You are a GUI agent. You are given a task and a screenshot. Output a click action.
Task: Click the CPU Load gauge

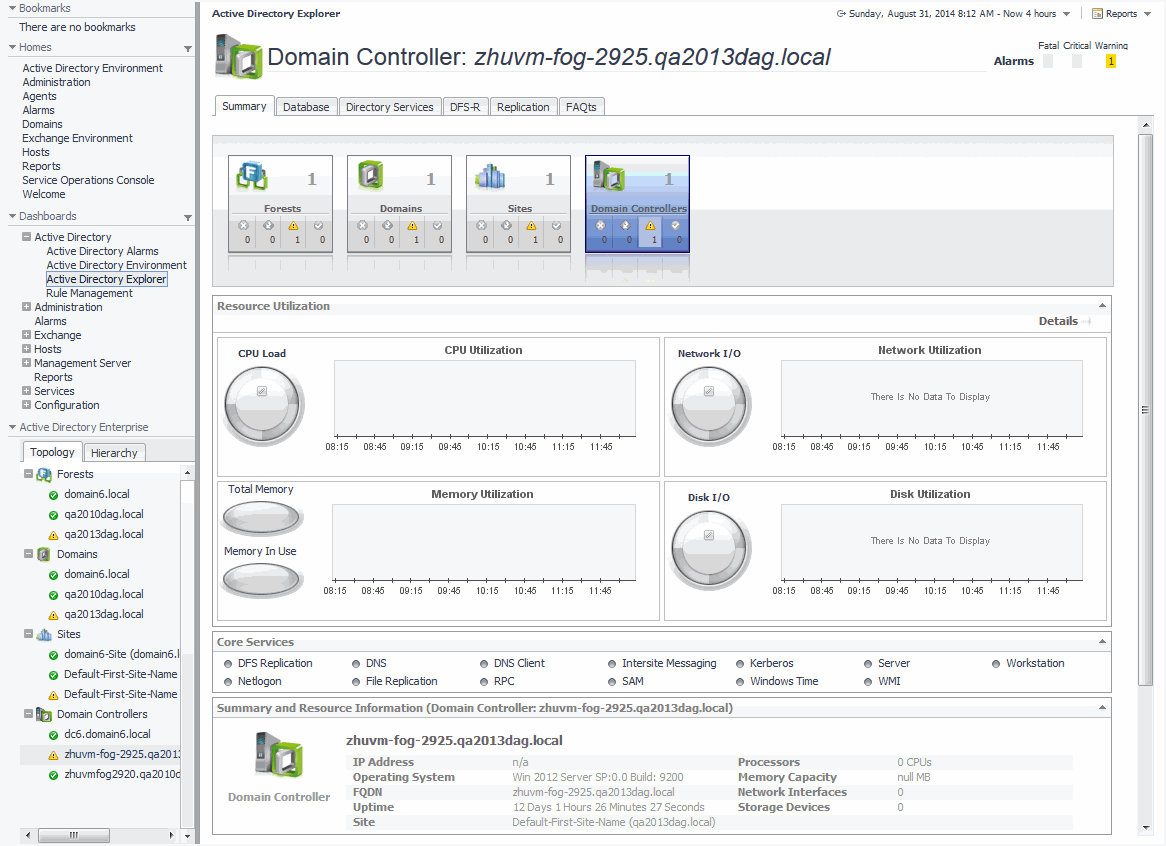tap(261, 406)
